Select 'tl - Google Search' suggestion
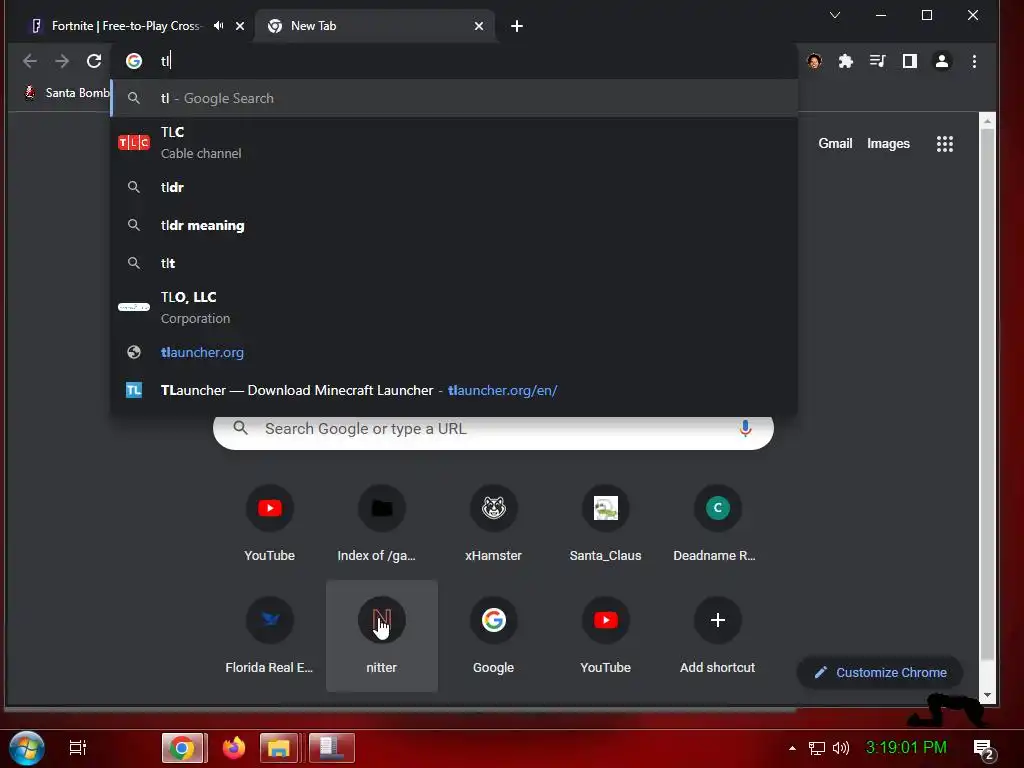The image size is (1024, 768). 455,99
